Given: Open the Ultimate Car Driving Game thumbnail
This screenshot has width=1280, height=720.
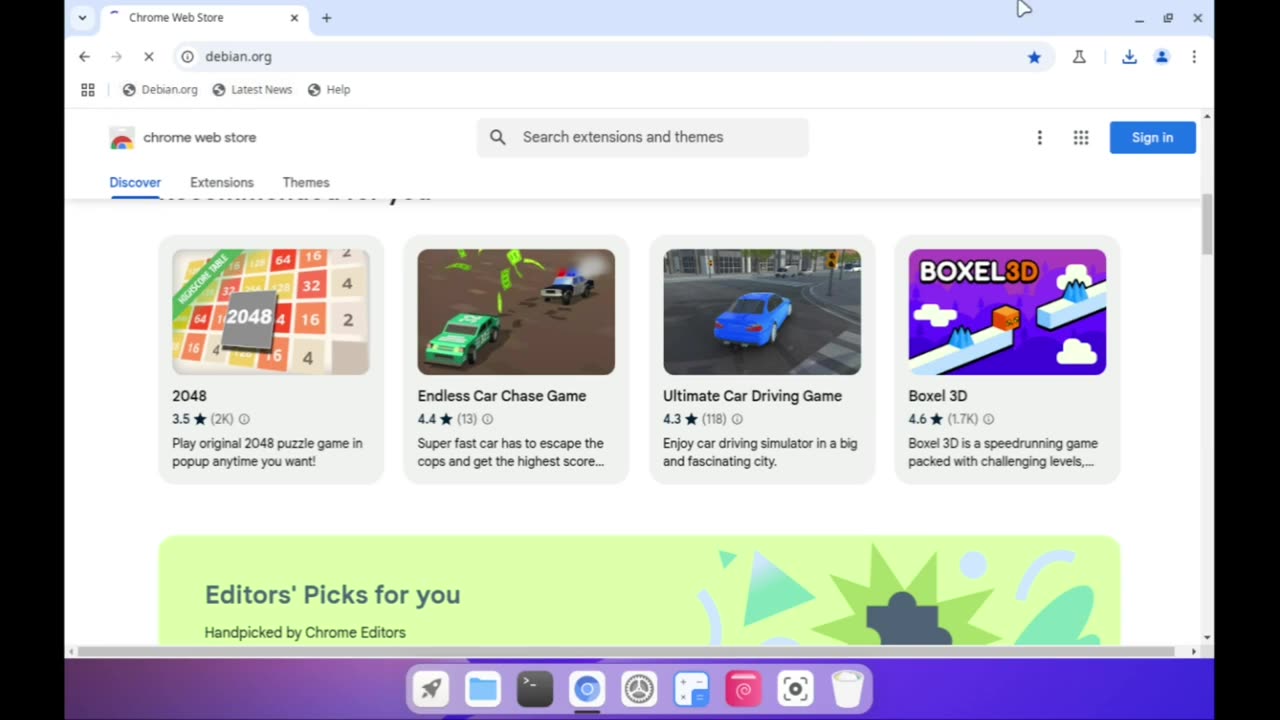Looking at the screenshot, I should coord(762,312).
